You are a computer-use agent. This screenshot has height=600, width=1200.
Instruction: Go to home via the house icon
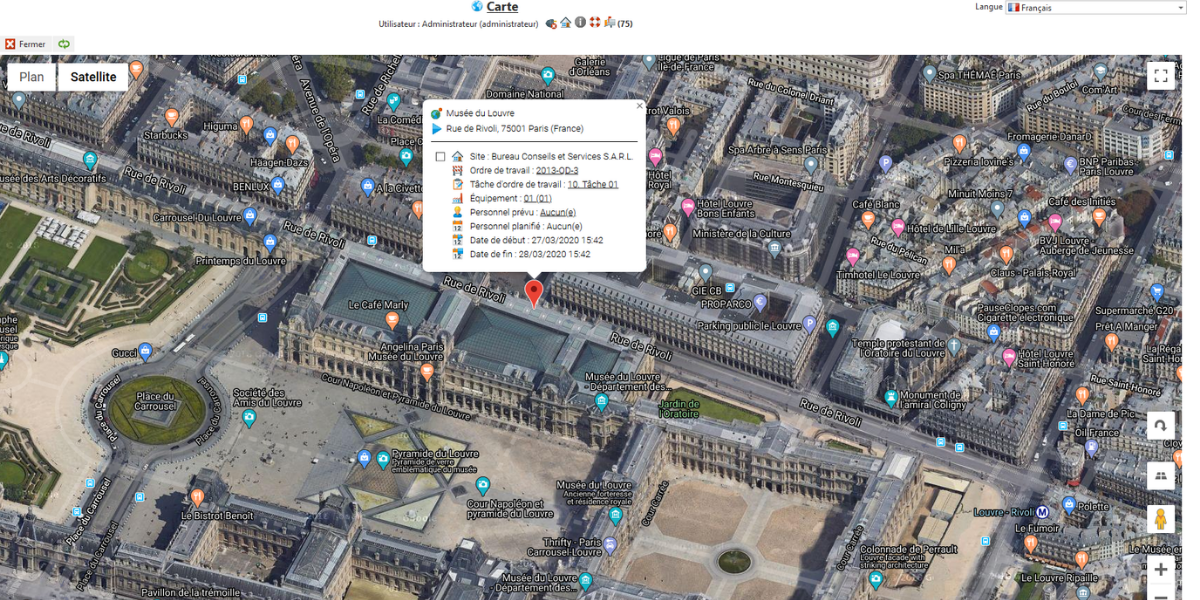pyautogui.click(x=565, y=22)
